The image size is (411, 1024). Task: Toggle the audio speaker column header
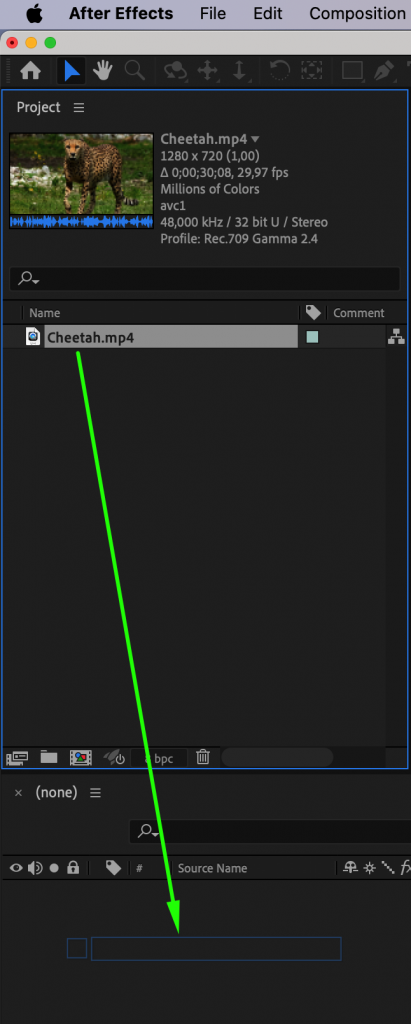coord(35,868)
